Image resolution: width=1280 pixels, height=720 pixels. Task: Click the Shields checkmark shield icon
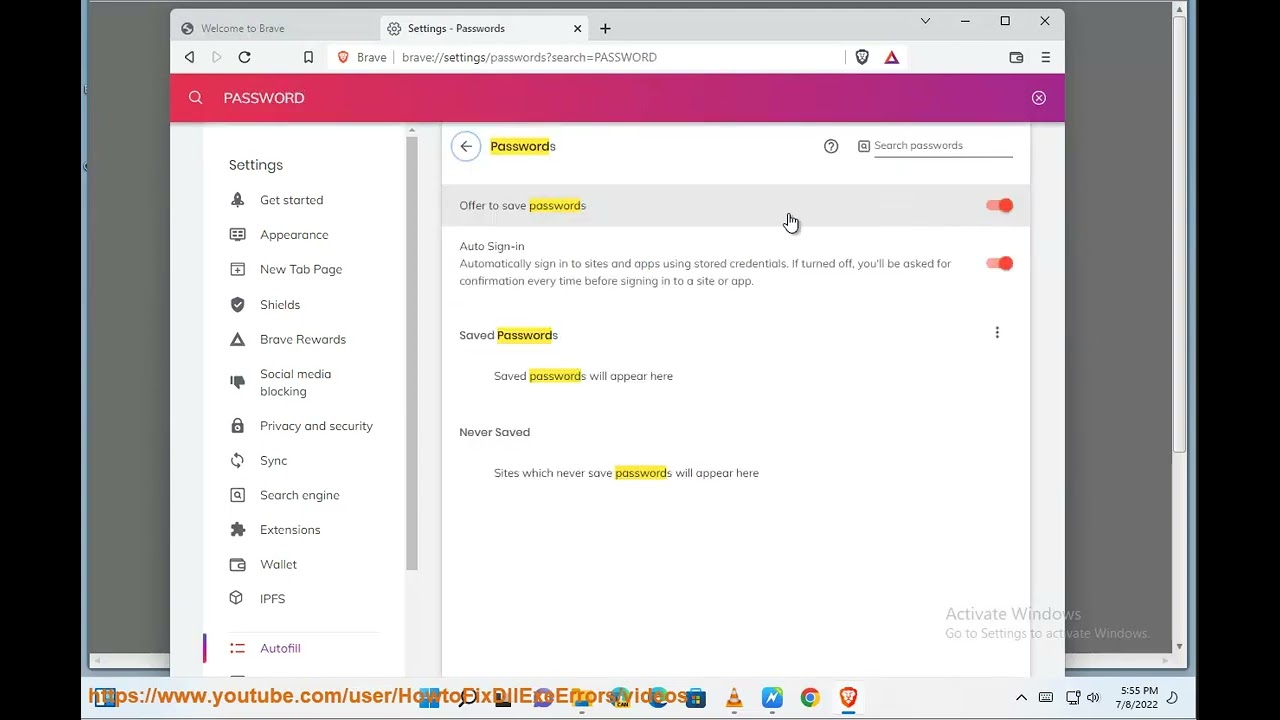(x=237, y=305)
